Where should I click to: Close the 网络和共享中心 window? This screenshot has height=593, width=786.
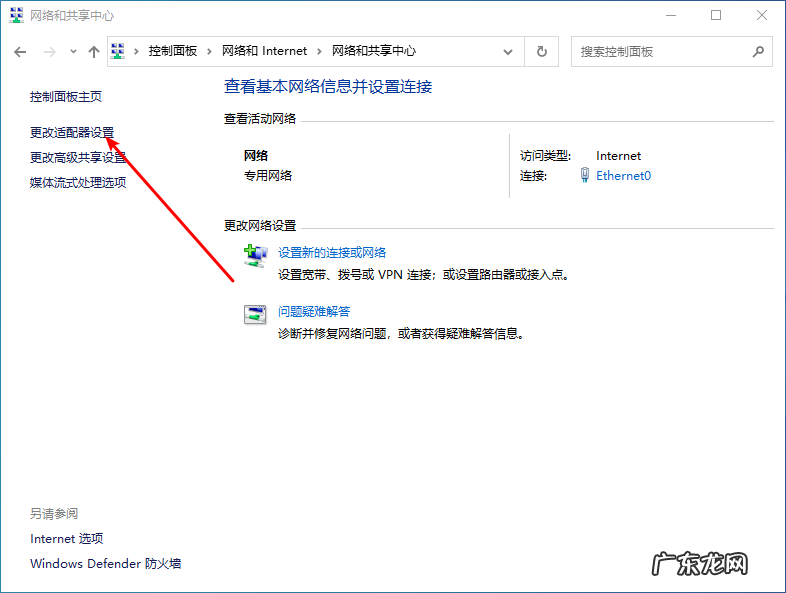(x=762, y=16)
